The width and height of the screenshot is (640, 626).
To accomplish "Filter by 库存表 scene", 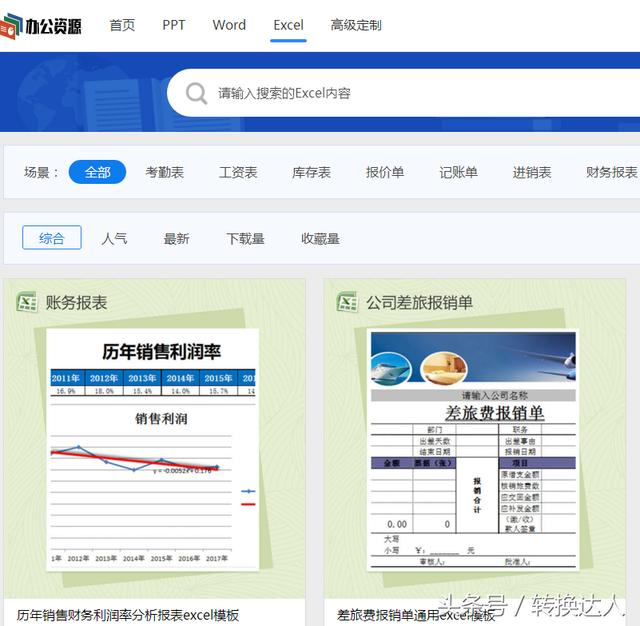I will tap(311, 172).
